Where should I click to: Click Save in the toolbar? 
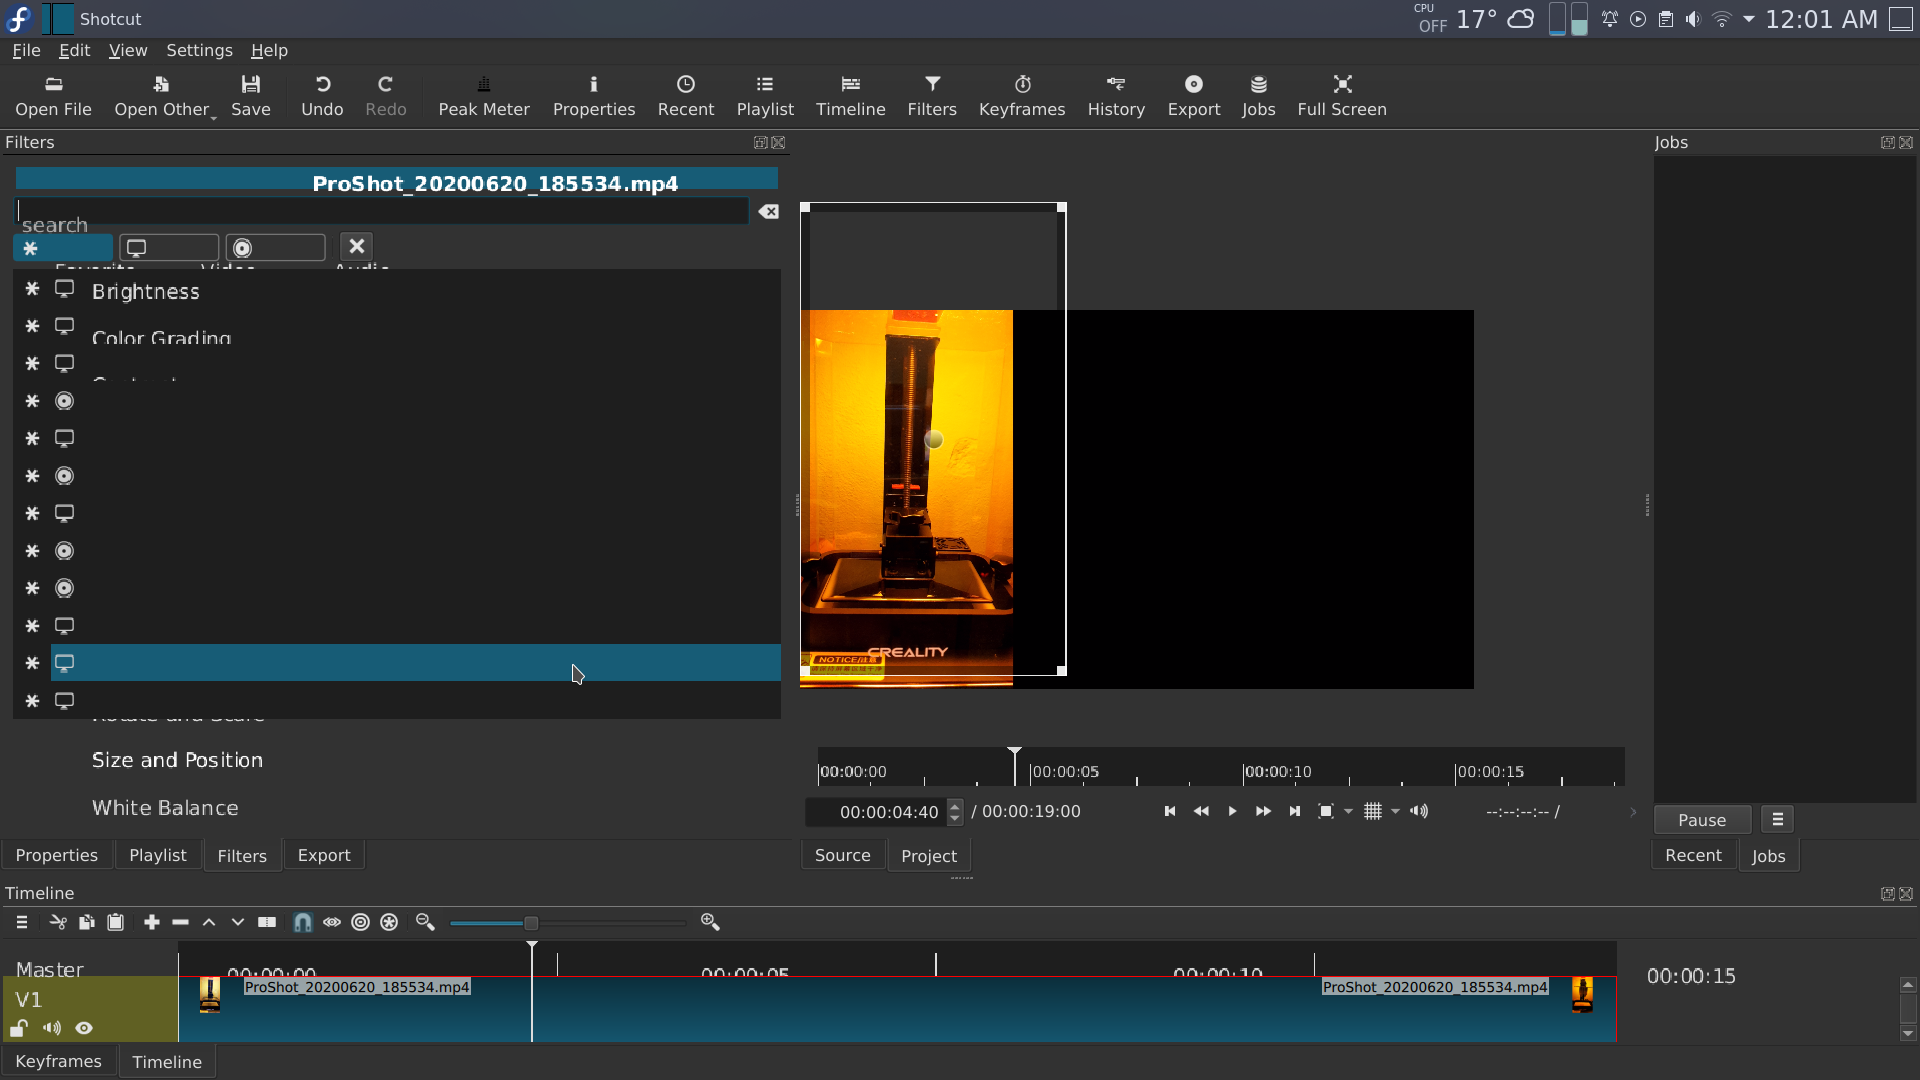tap(250, 95)
